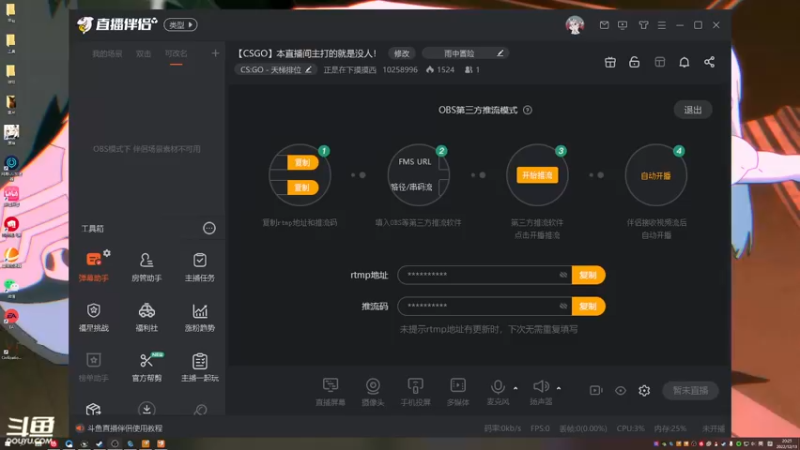Add a new scene with plus

(215, 53)
